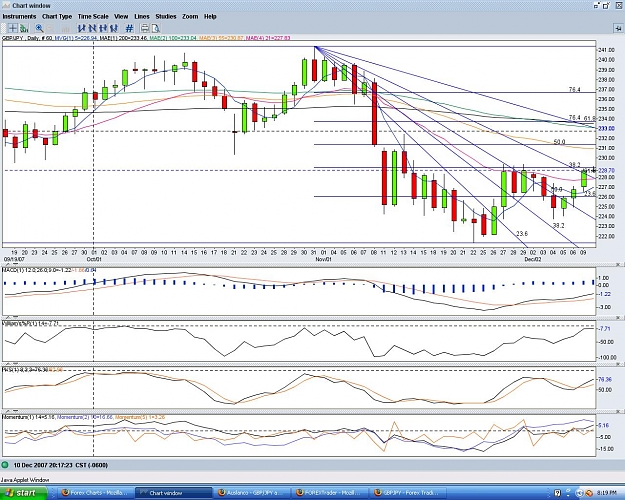625x500 pixels.
Task: Select the MAB(1) 200 moving average legend
Action: pyautogui.click(x=123, y=38)
